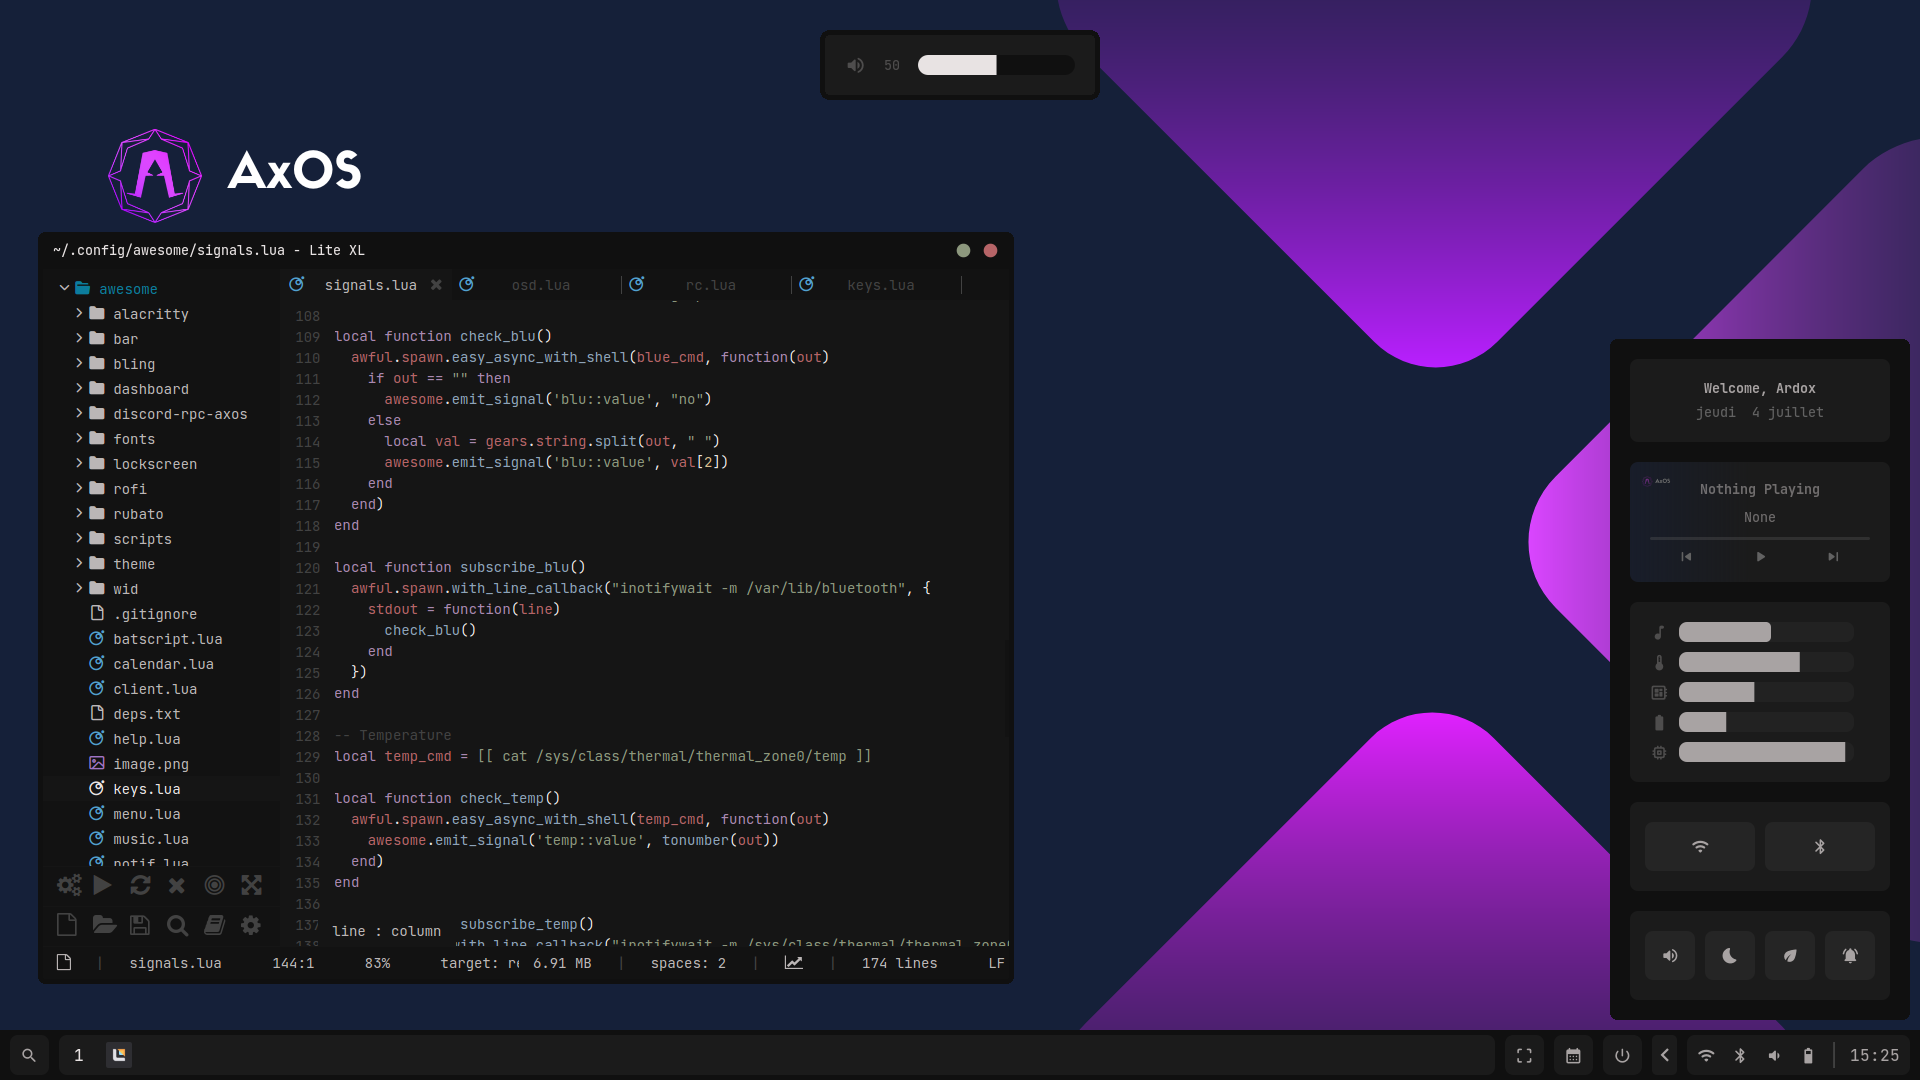
Task: Open the find magnifier icon in editor toolbar
Action: [x=177, y=925]
